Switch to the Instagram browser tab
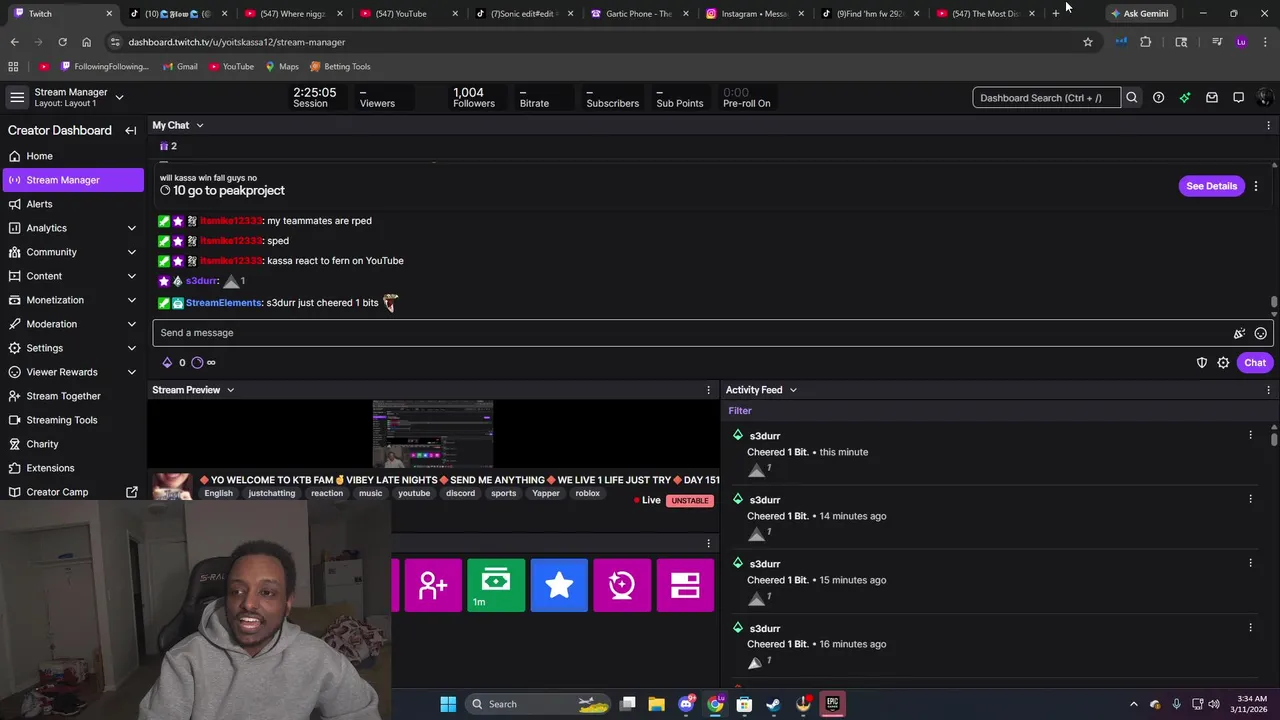Image resolution: width=1280 pixels, height=720 pixels. [755, 14]
